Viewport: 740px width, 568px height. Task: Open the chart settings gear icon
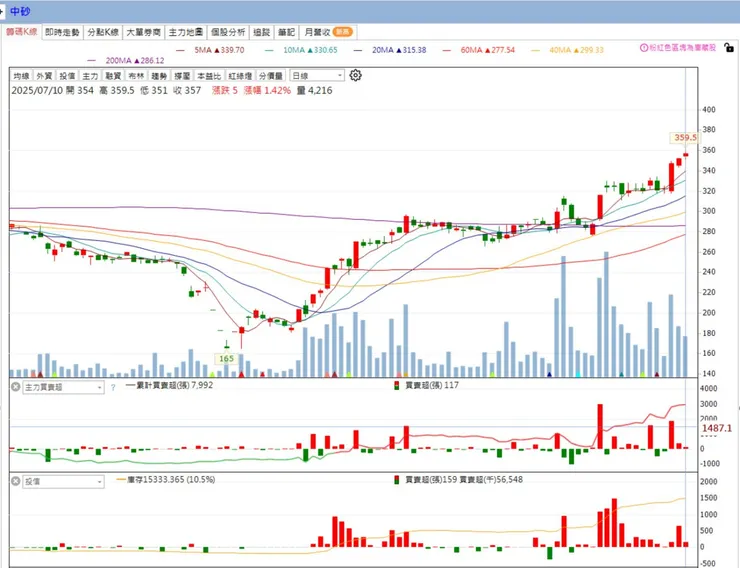point(355,75)
